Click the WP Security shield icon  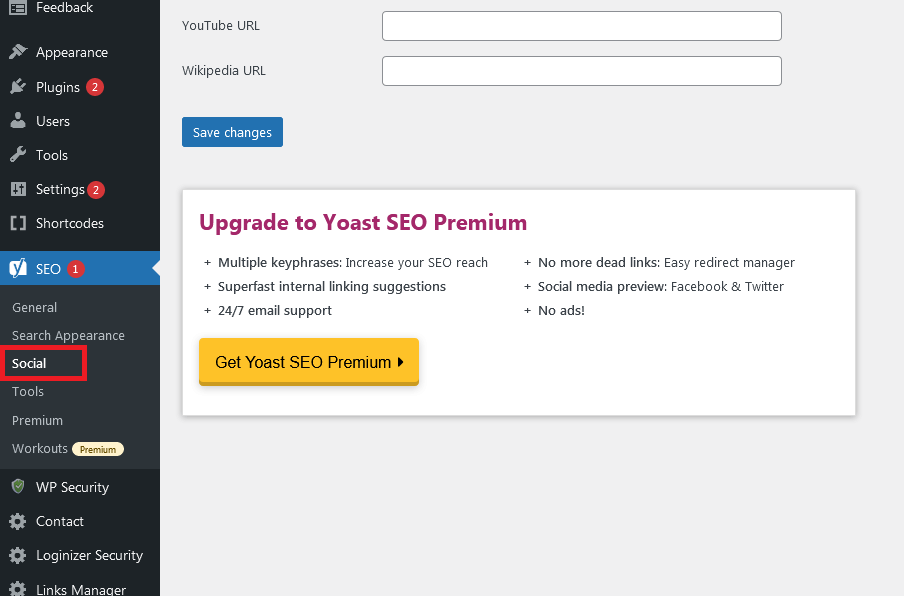coord(18,487)
